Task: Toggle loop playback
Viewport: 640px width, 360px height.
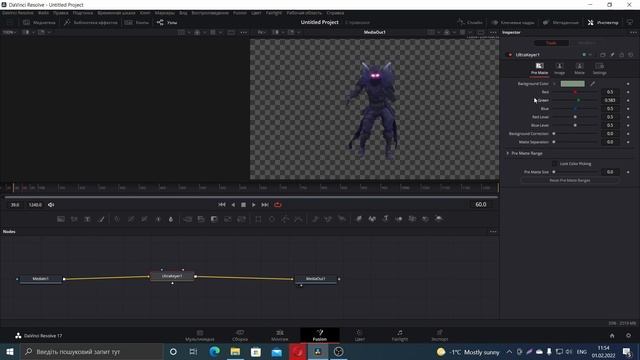Action: [278, 205]
